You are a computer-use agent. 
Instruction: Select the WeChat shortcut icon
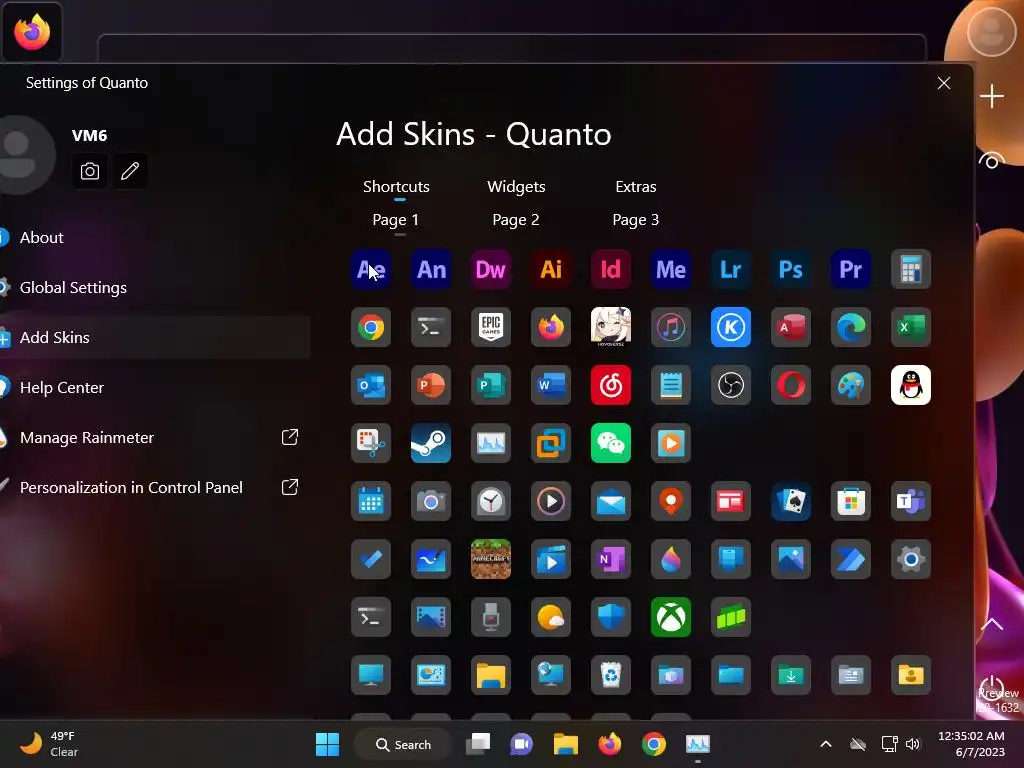click(611, 443)
